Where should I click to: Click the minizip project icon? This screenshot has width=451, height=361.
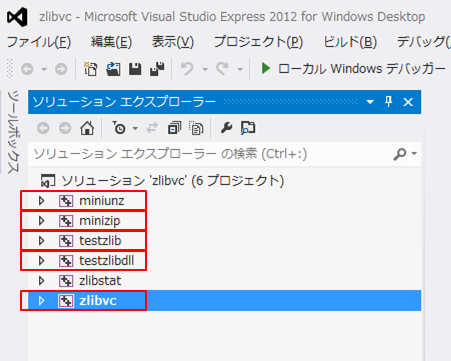[x=66, y=221]
